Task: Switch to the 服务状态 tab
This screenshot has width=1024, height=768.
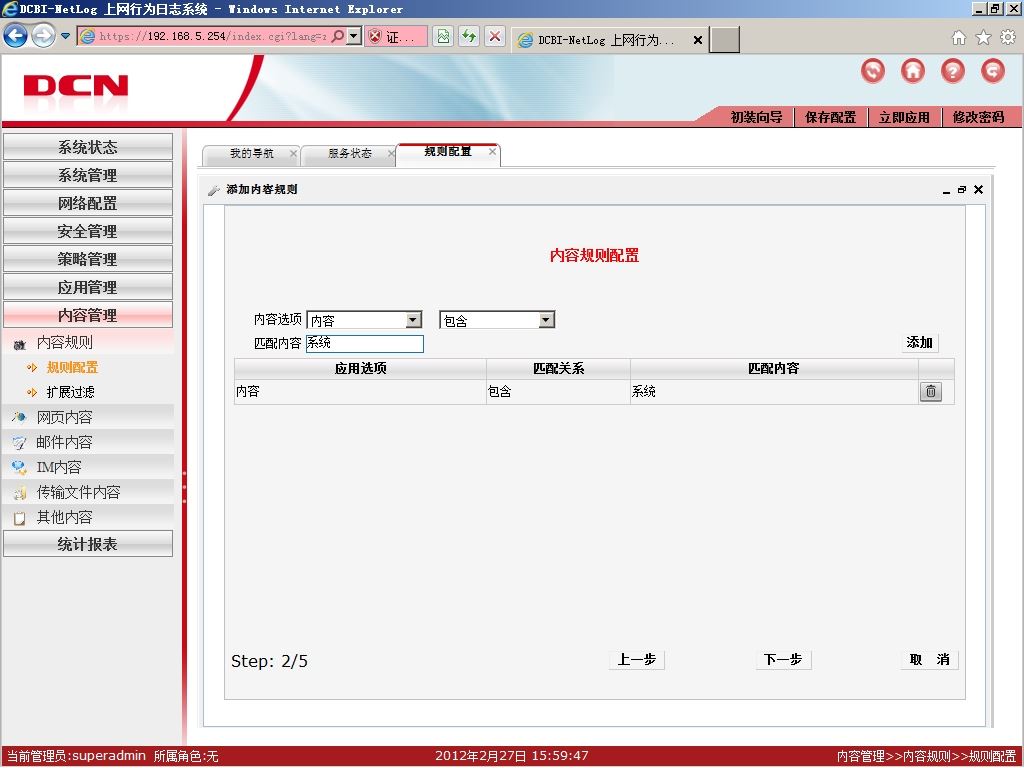Action: click(x=349, y=153)
